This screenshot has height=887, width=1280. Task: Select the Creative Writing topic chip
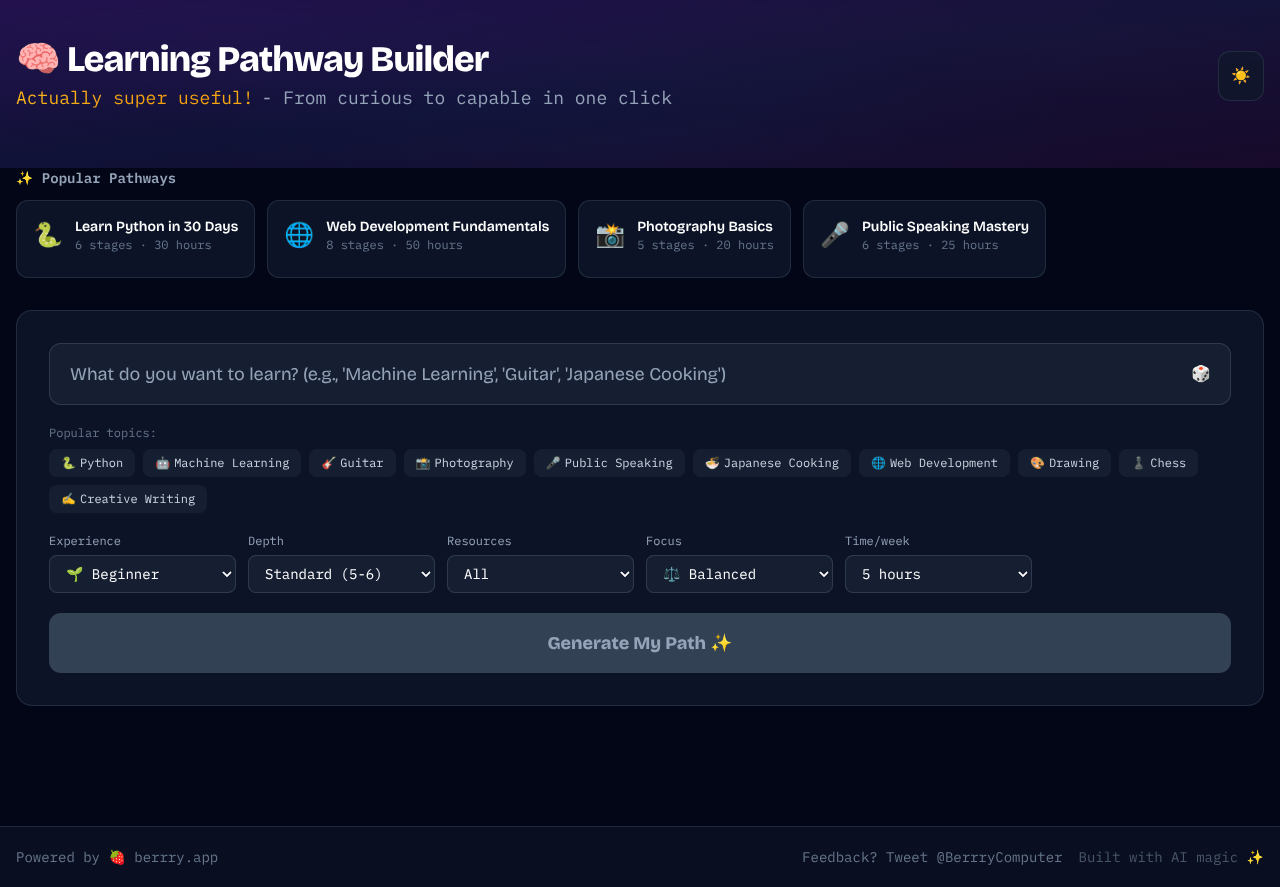click(x=128, y=499)
